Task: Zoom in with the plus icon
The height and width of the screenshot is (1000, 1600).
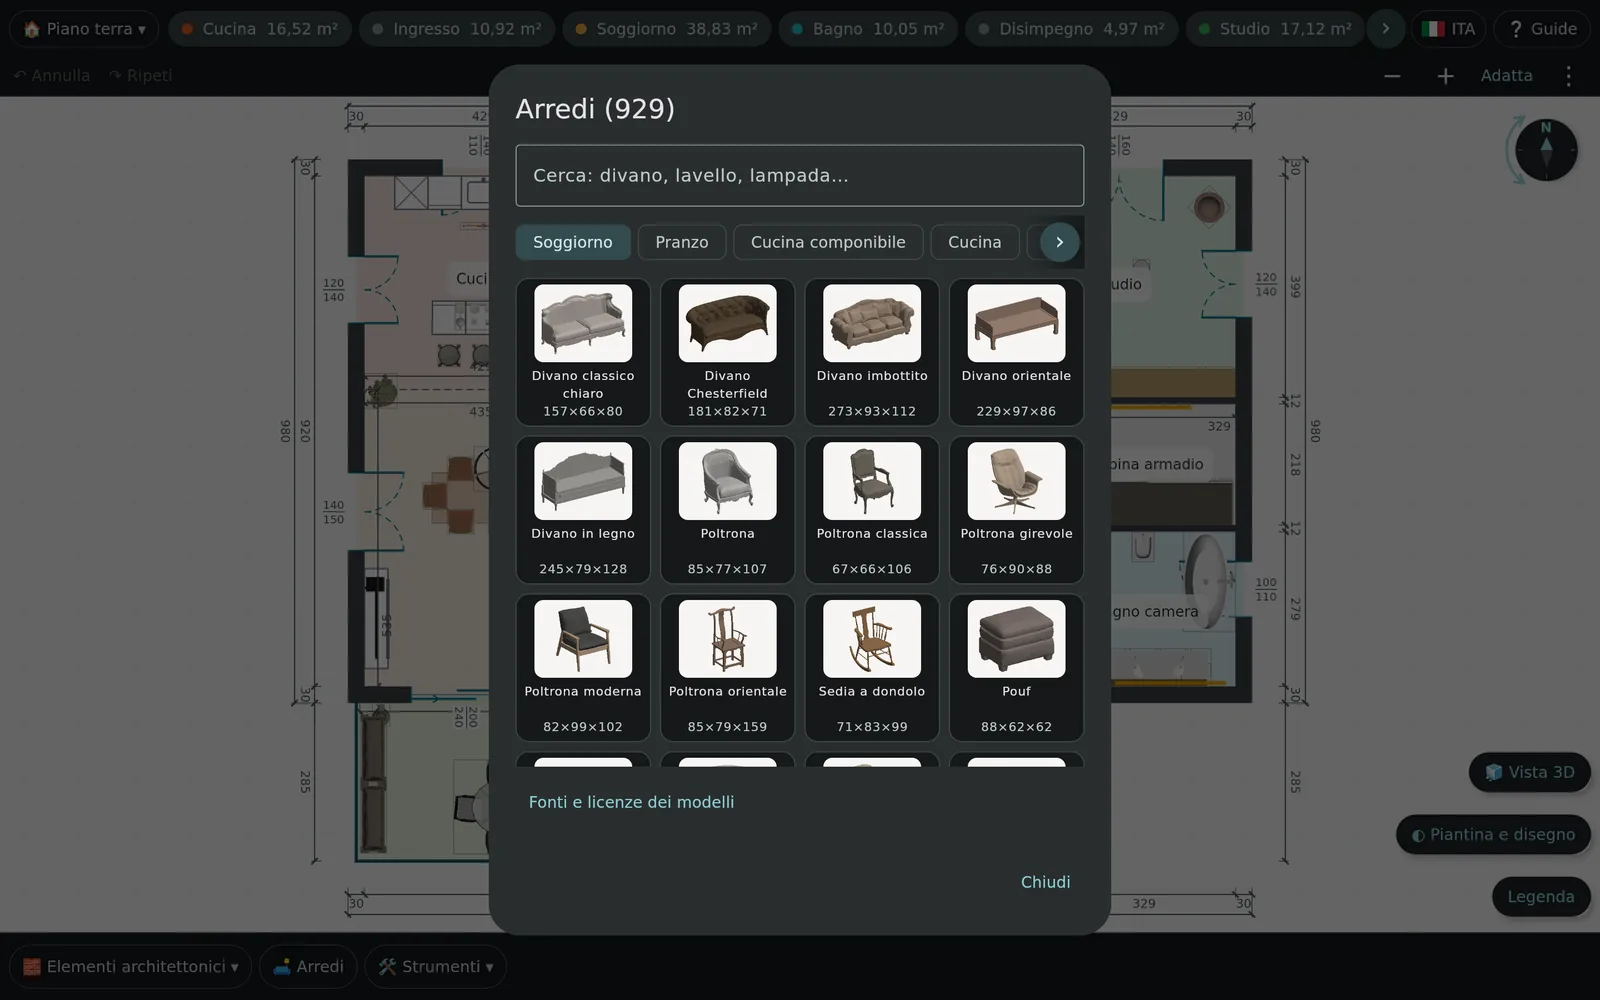Action: click(x=1445, y=76)
